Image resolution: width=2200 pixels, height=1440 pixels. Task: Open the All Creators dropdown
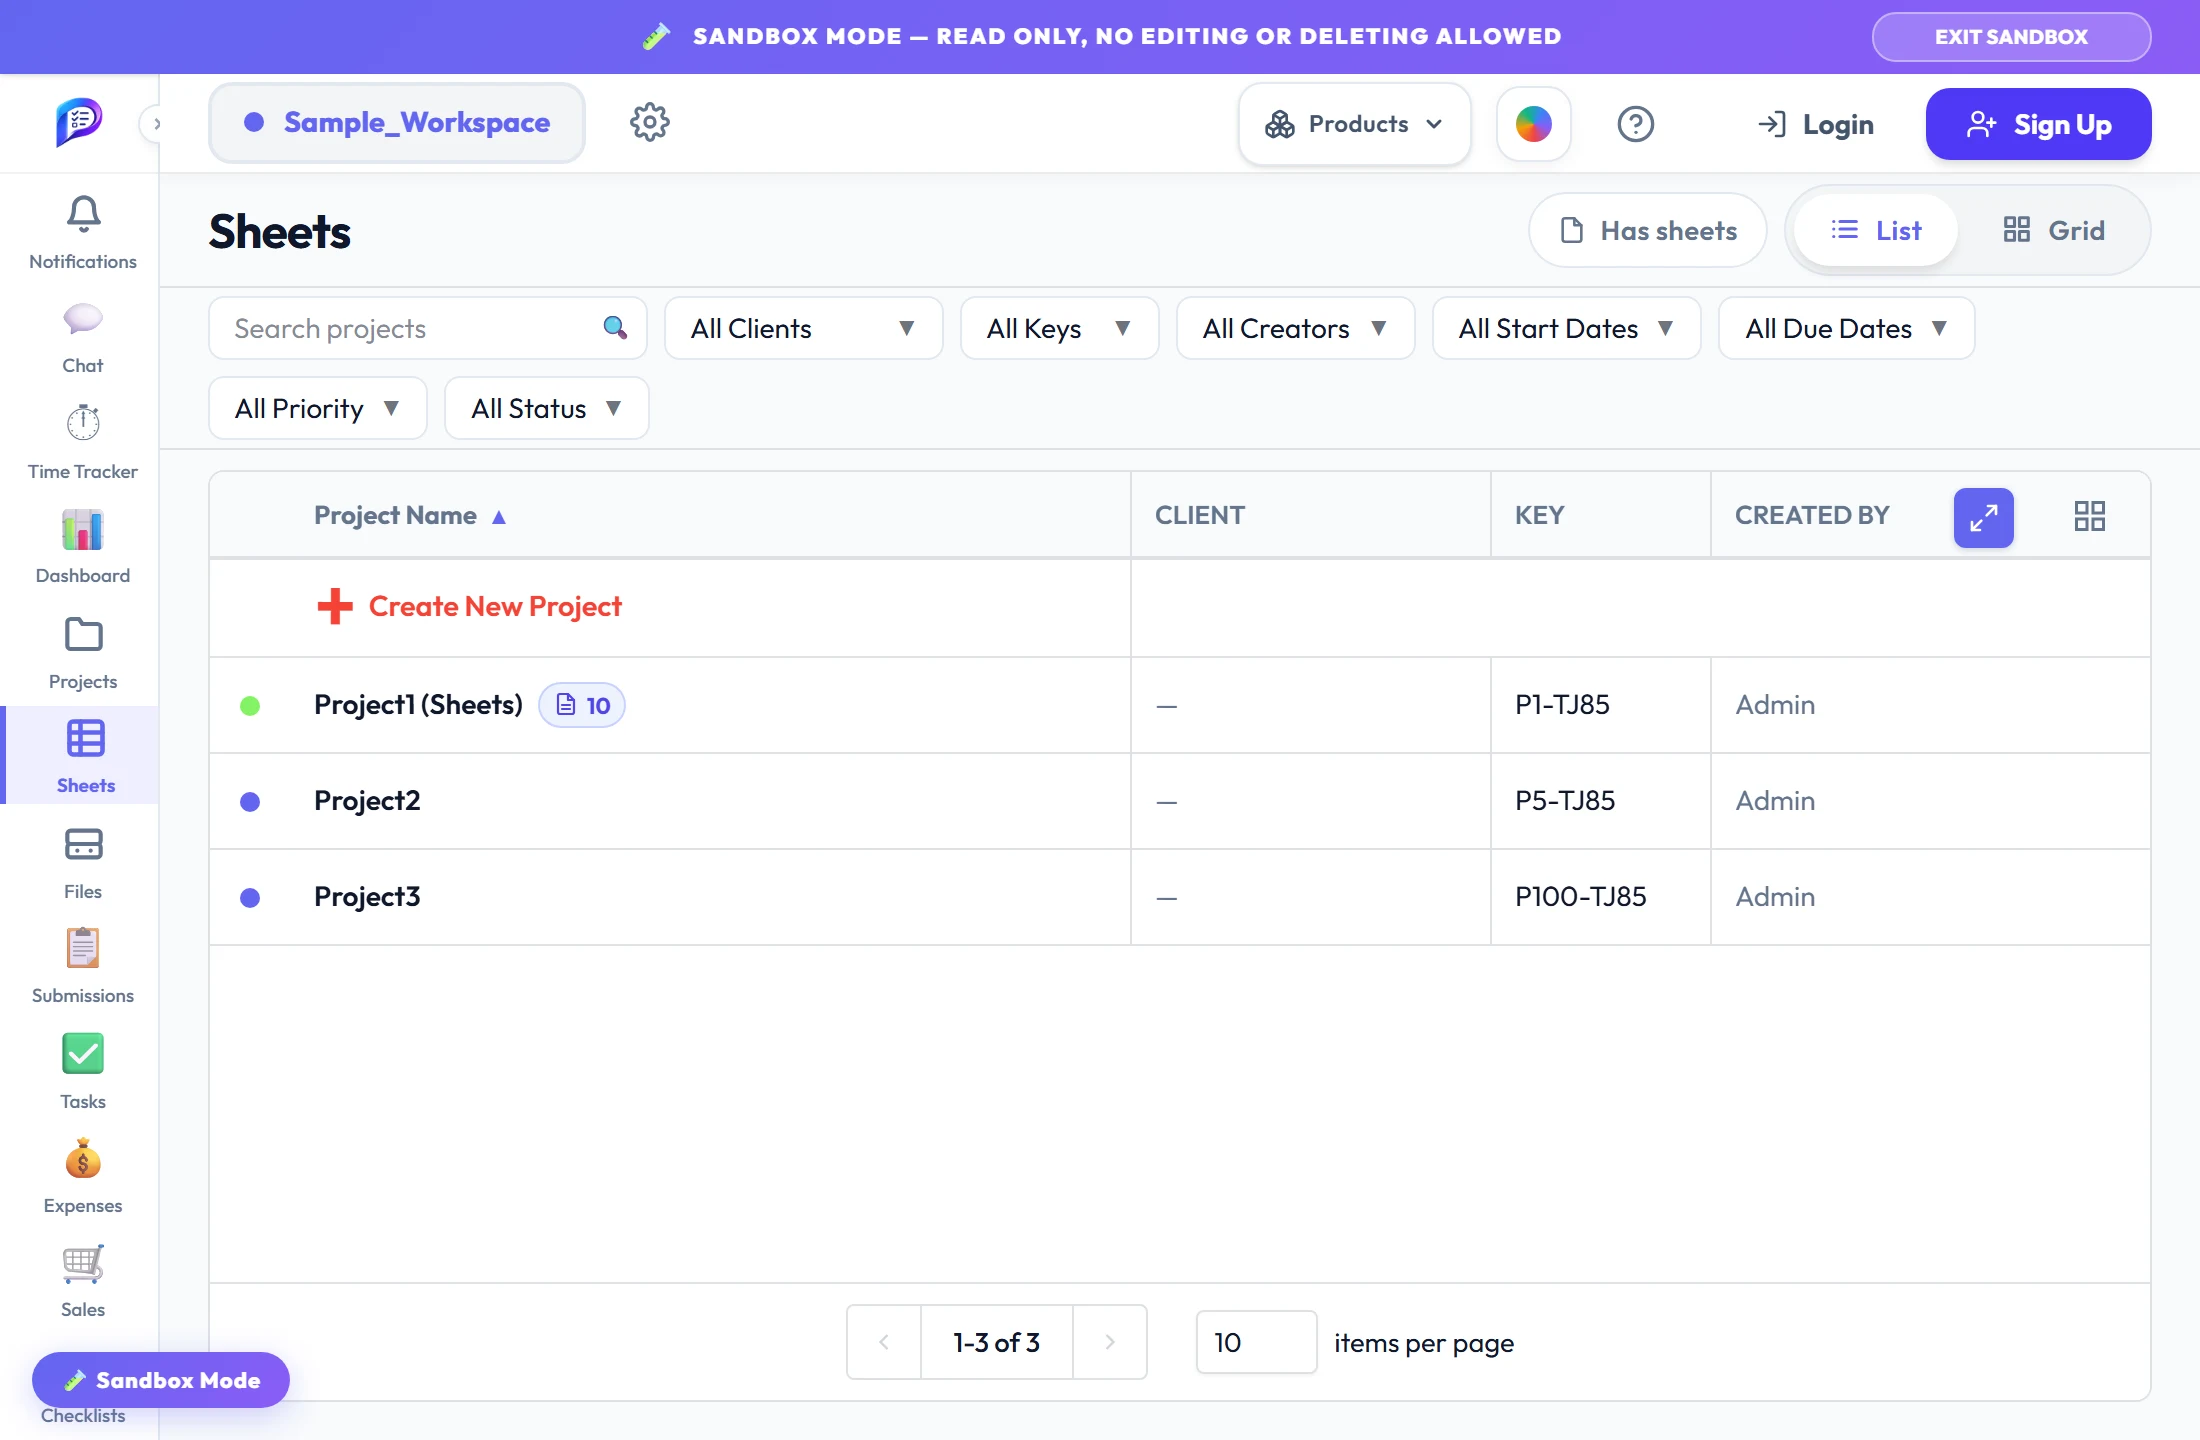[1295, 328]
